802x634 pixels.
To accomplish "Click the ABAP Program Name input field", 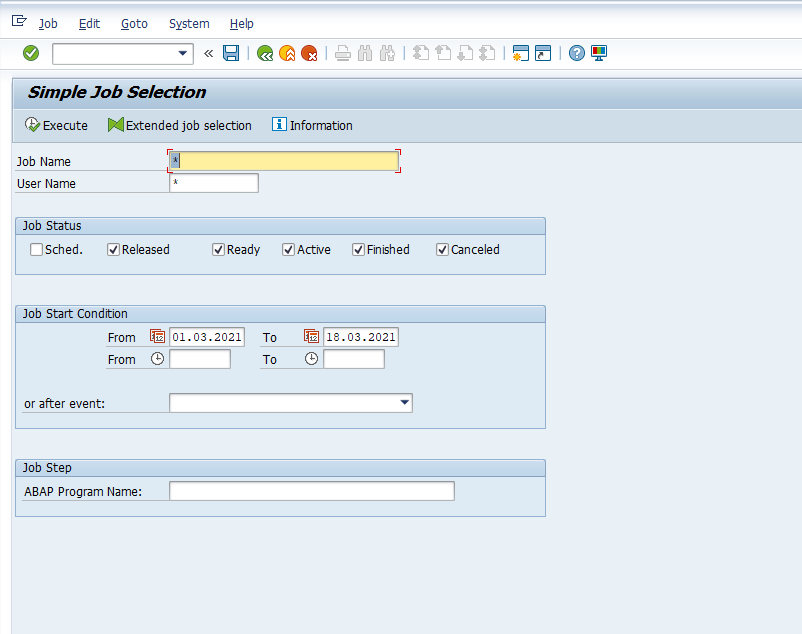I will click(311, 491).
